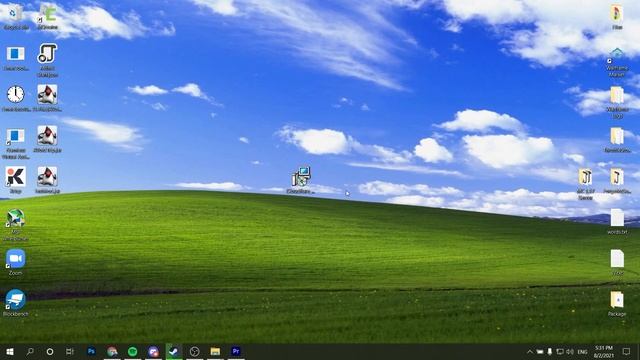Screen dimensions: 640x360
Task: Switch to Chrome on the taskbar
Action: point(112,351)
